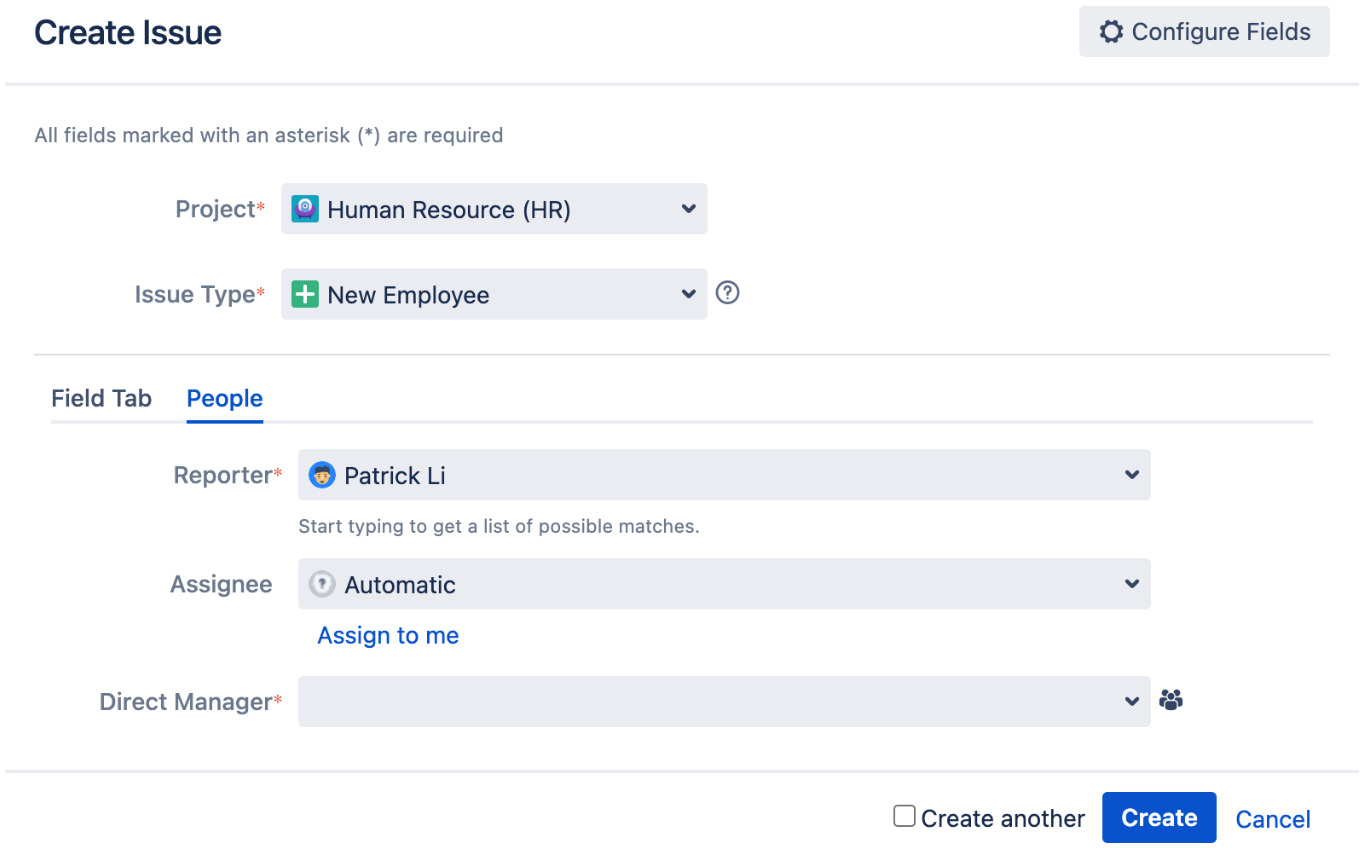Screen dimensions: 1364x848
Task: Click the Configure Fields gear icon
Action: point(1110,31)
